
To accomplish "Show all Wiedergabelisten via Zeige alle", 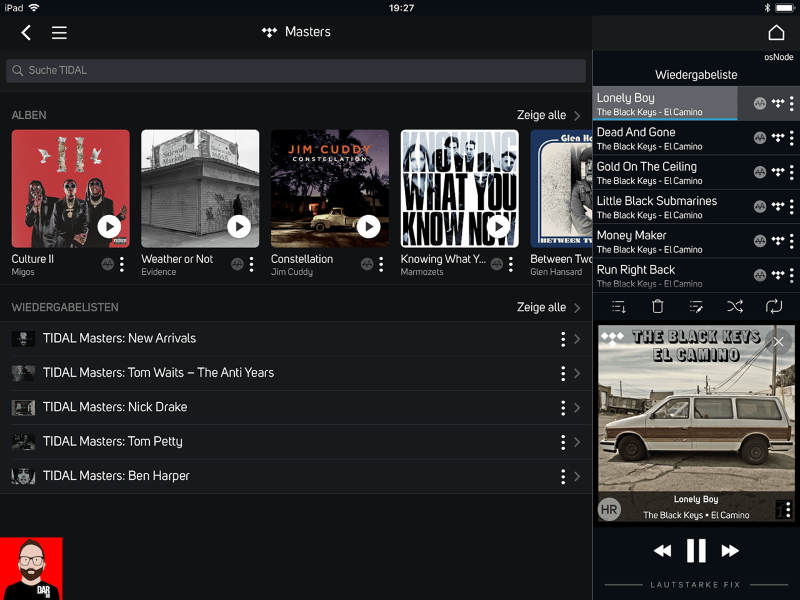I will click(548, 307).
